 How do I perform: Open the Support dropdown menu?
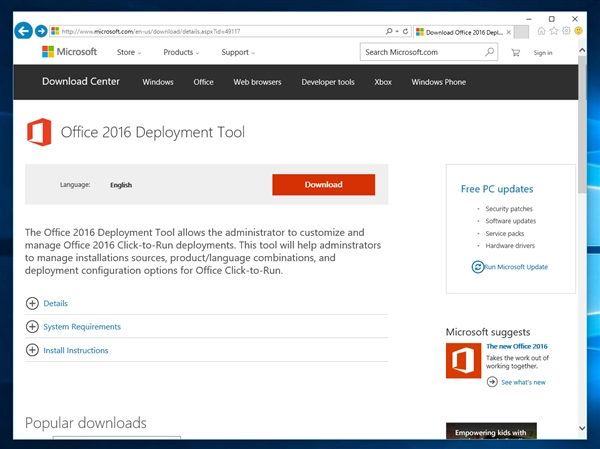pos(238,52)
